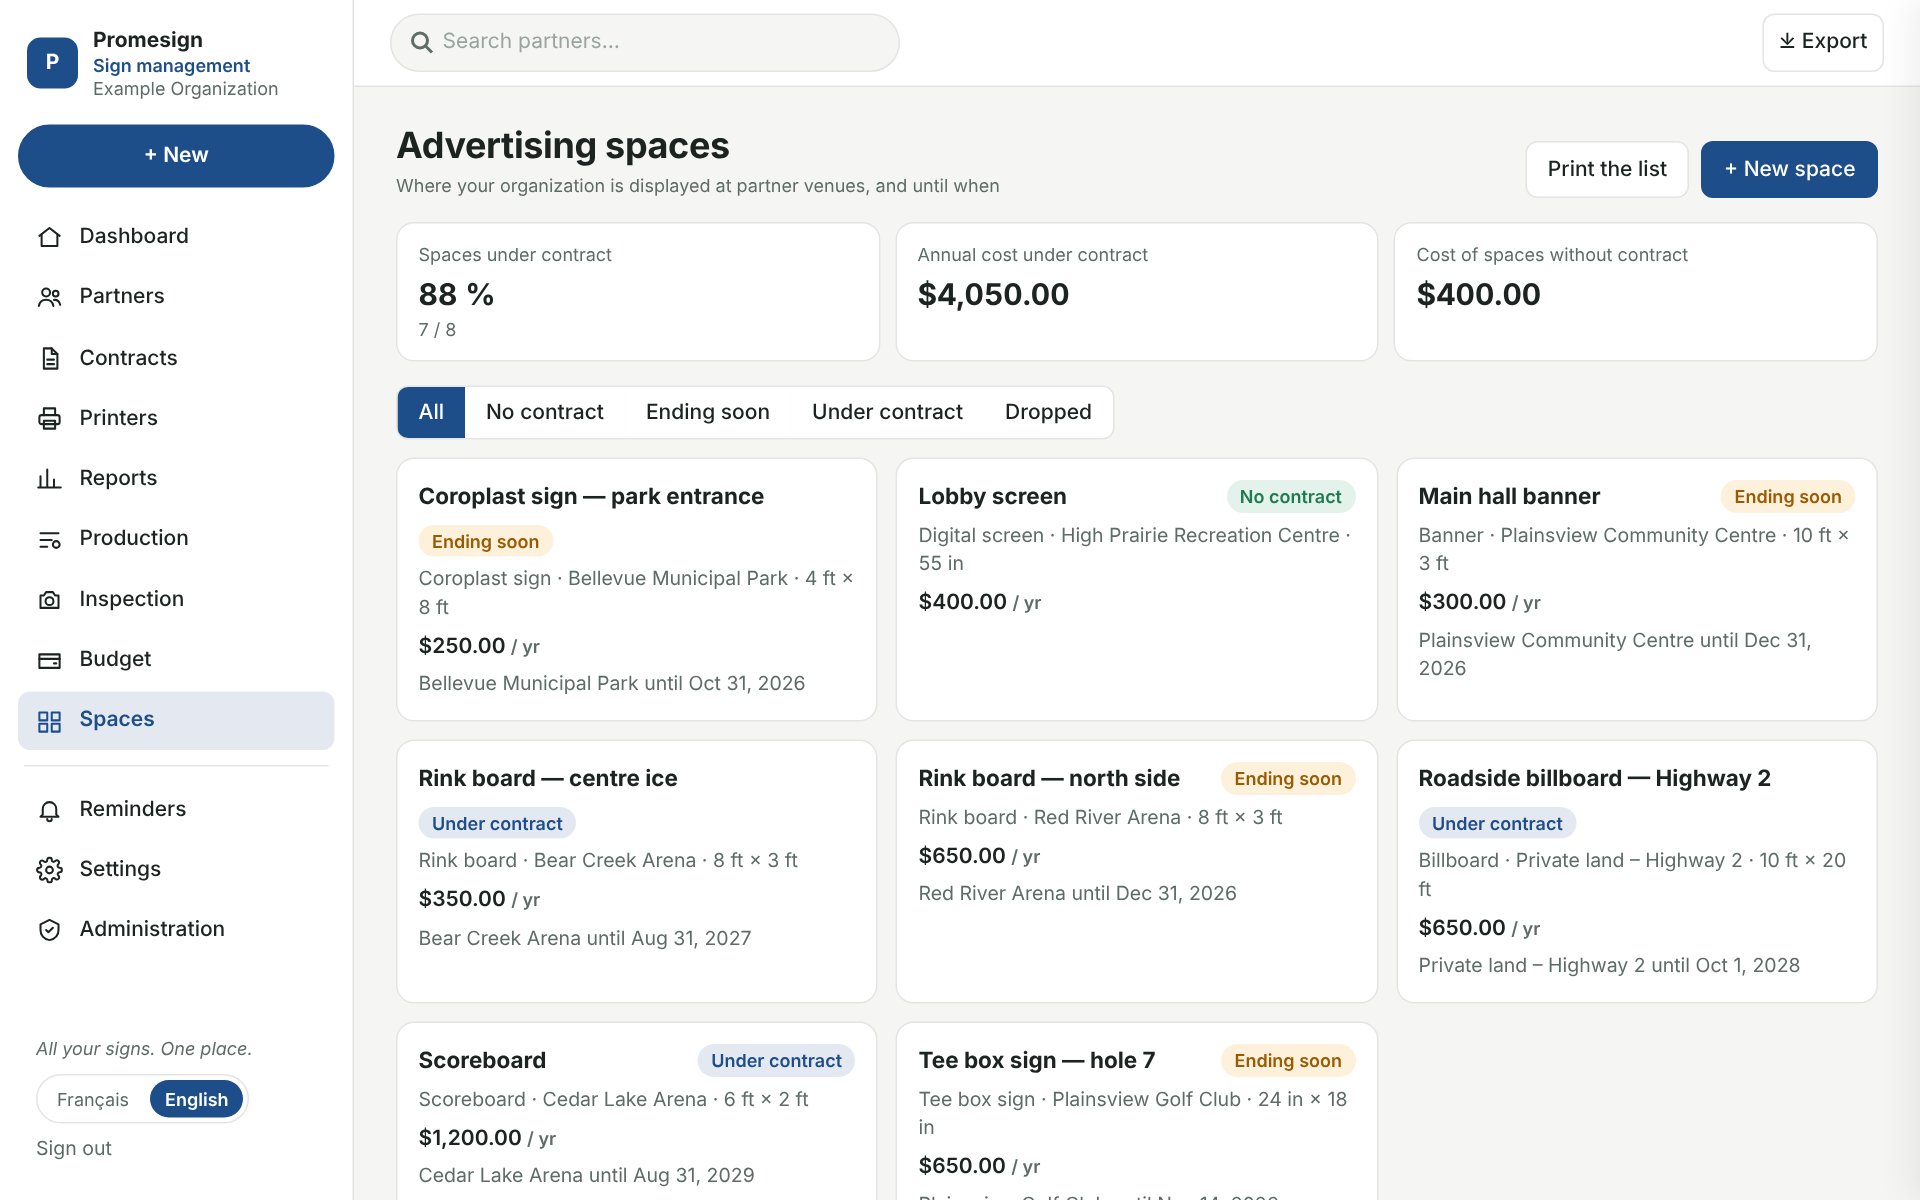The height and width of the screenshot is (1200, 1920).
Task: Click the No contract badge on Lobby screen
Action: [1290, 497]
